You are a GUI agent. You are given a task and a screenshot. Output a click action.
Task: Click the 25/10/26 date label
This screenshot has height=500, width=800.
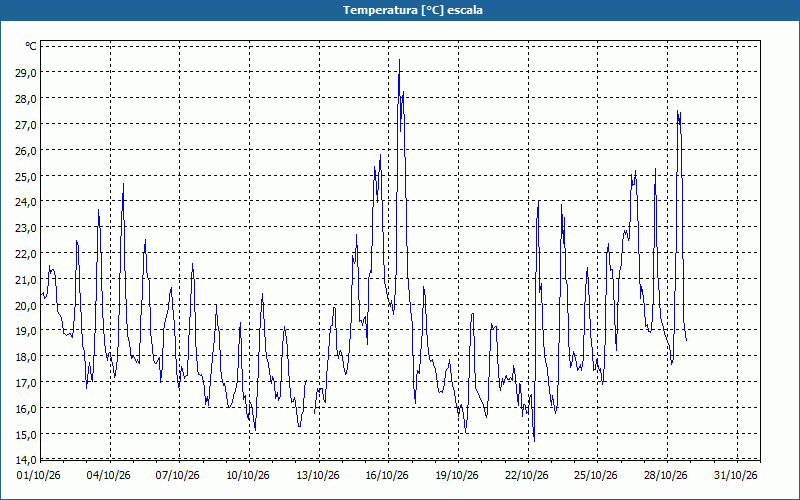point(596,476)
